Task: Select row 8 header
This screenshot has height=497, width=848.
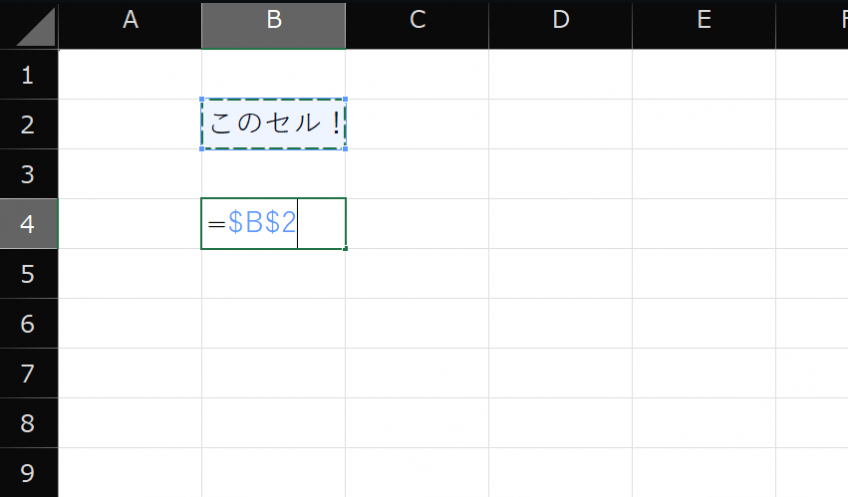Action: click(x=28, y=423)
